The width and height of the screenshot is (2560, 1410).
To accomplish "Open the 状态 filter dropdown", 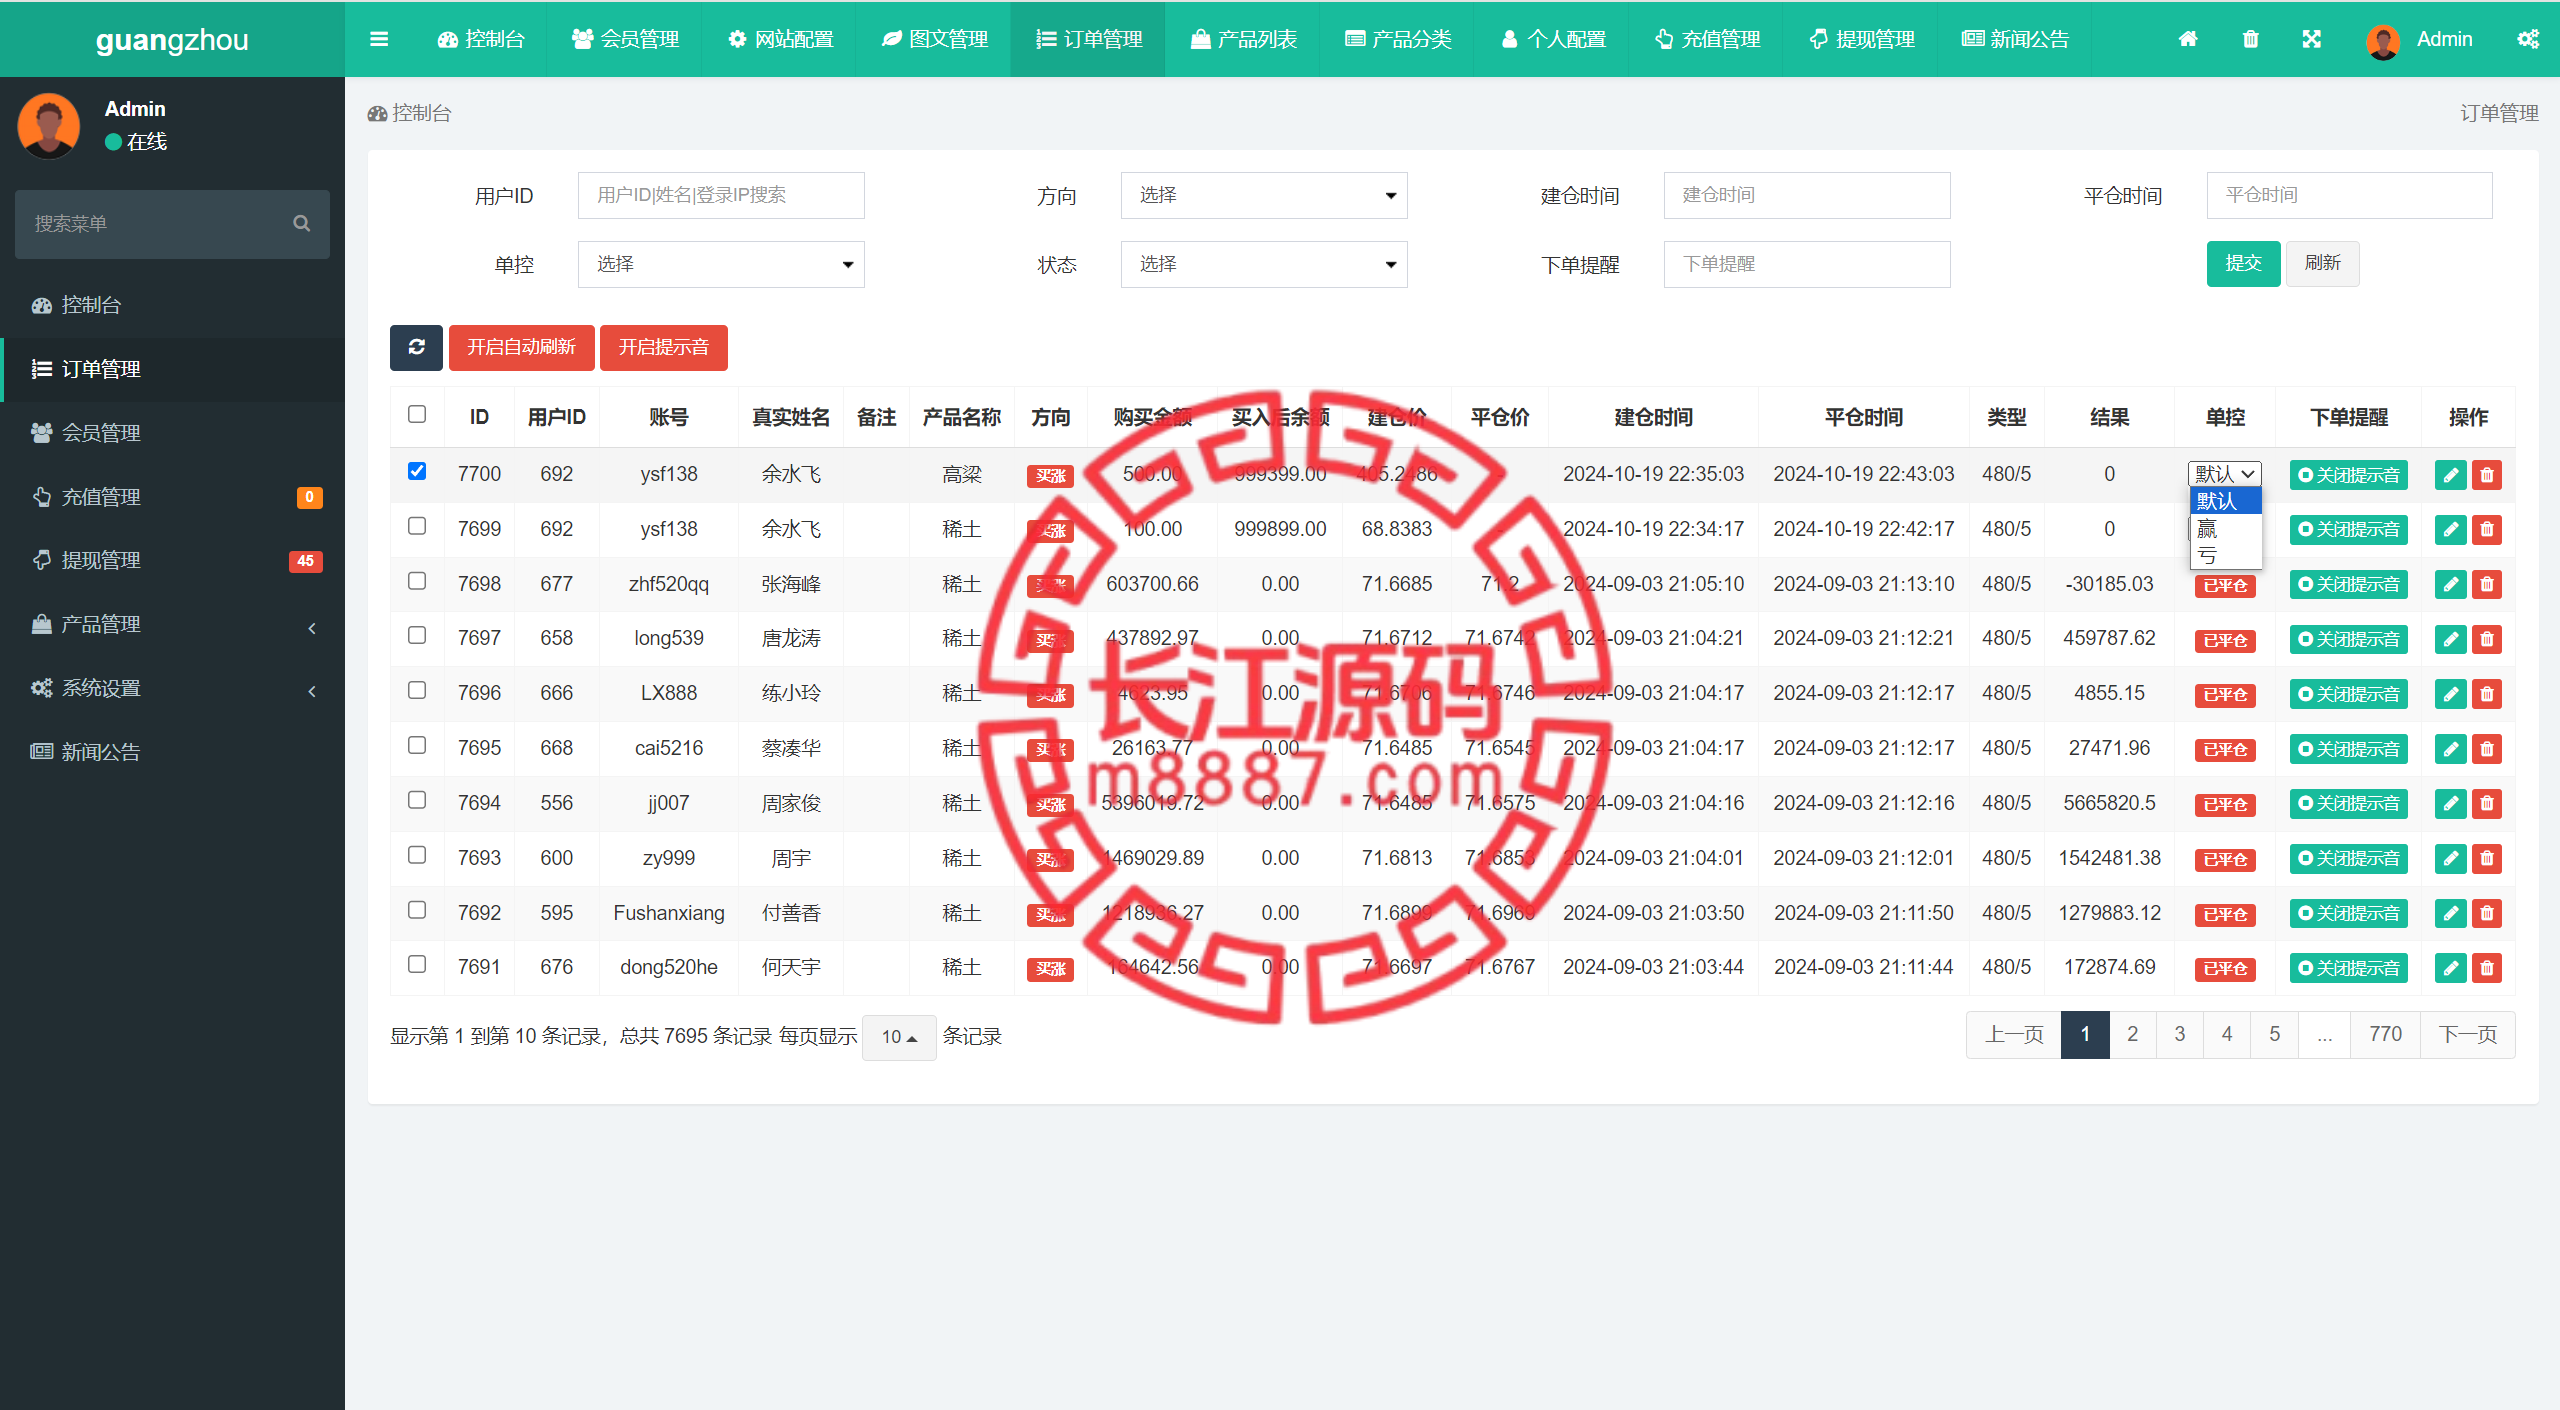I will tap(1264, 264).
